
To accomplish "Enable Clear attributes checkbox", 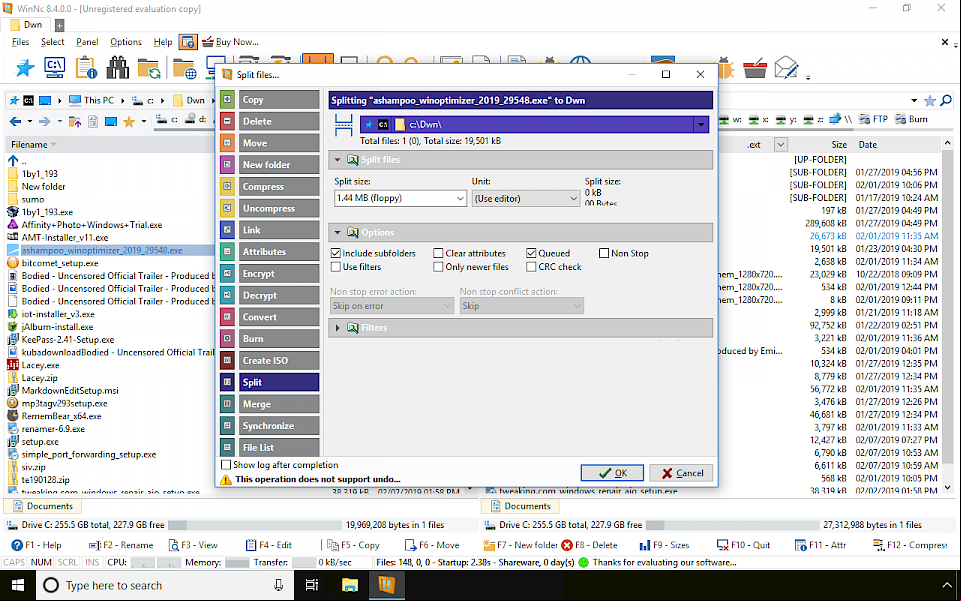I will point(438,253).
